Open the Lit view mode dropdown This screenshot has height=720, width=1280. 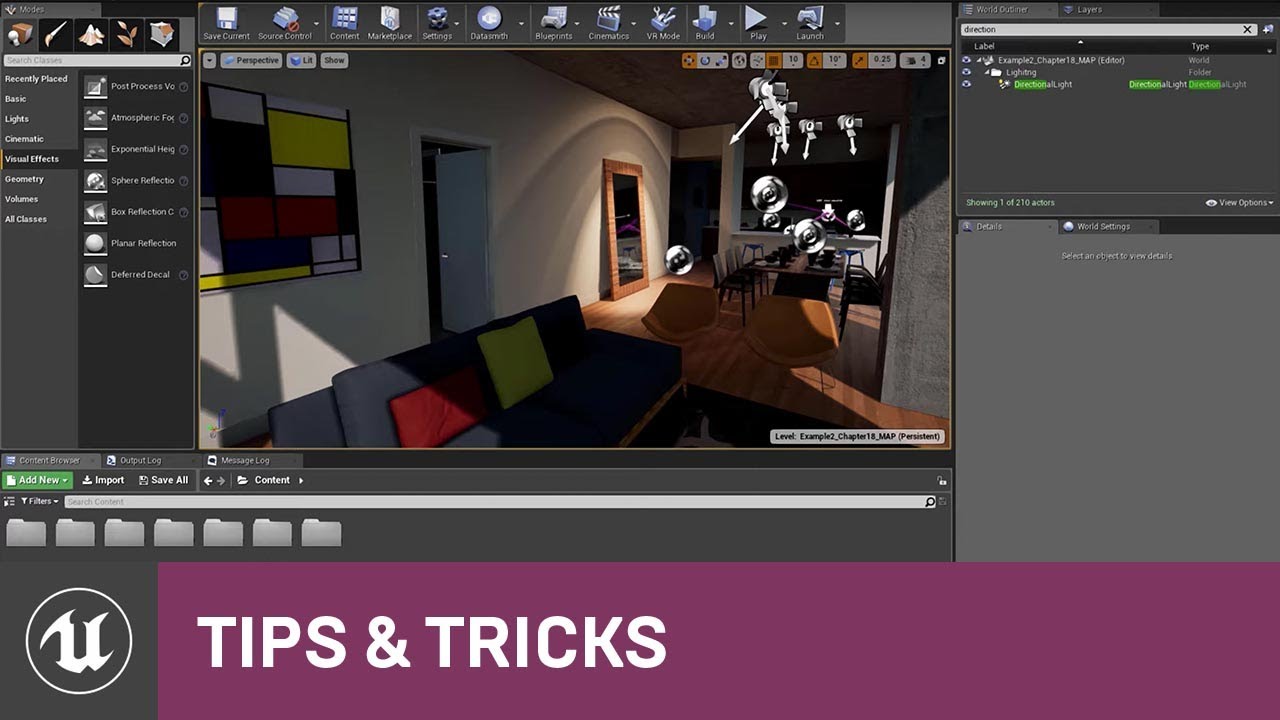(x=301, y=60)
